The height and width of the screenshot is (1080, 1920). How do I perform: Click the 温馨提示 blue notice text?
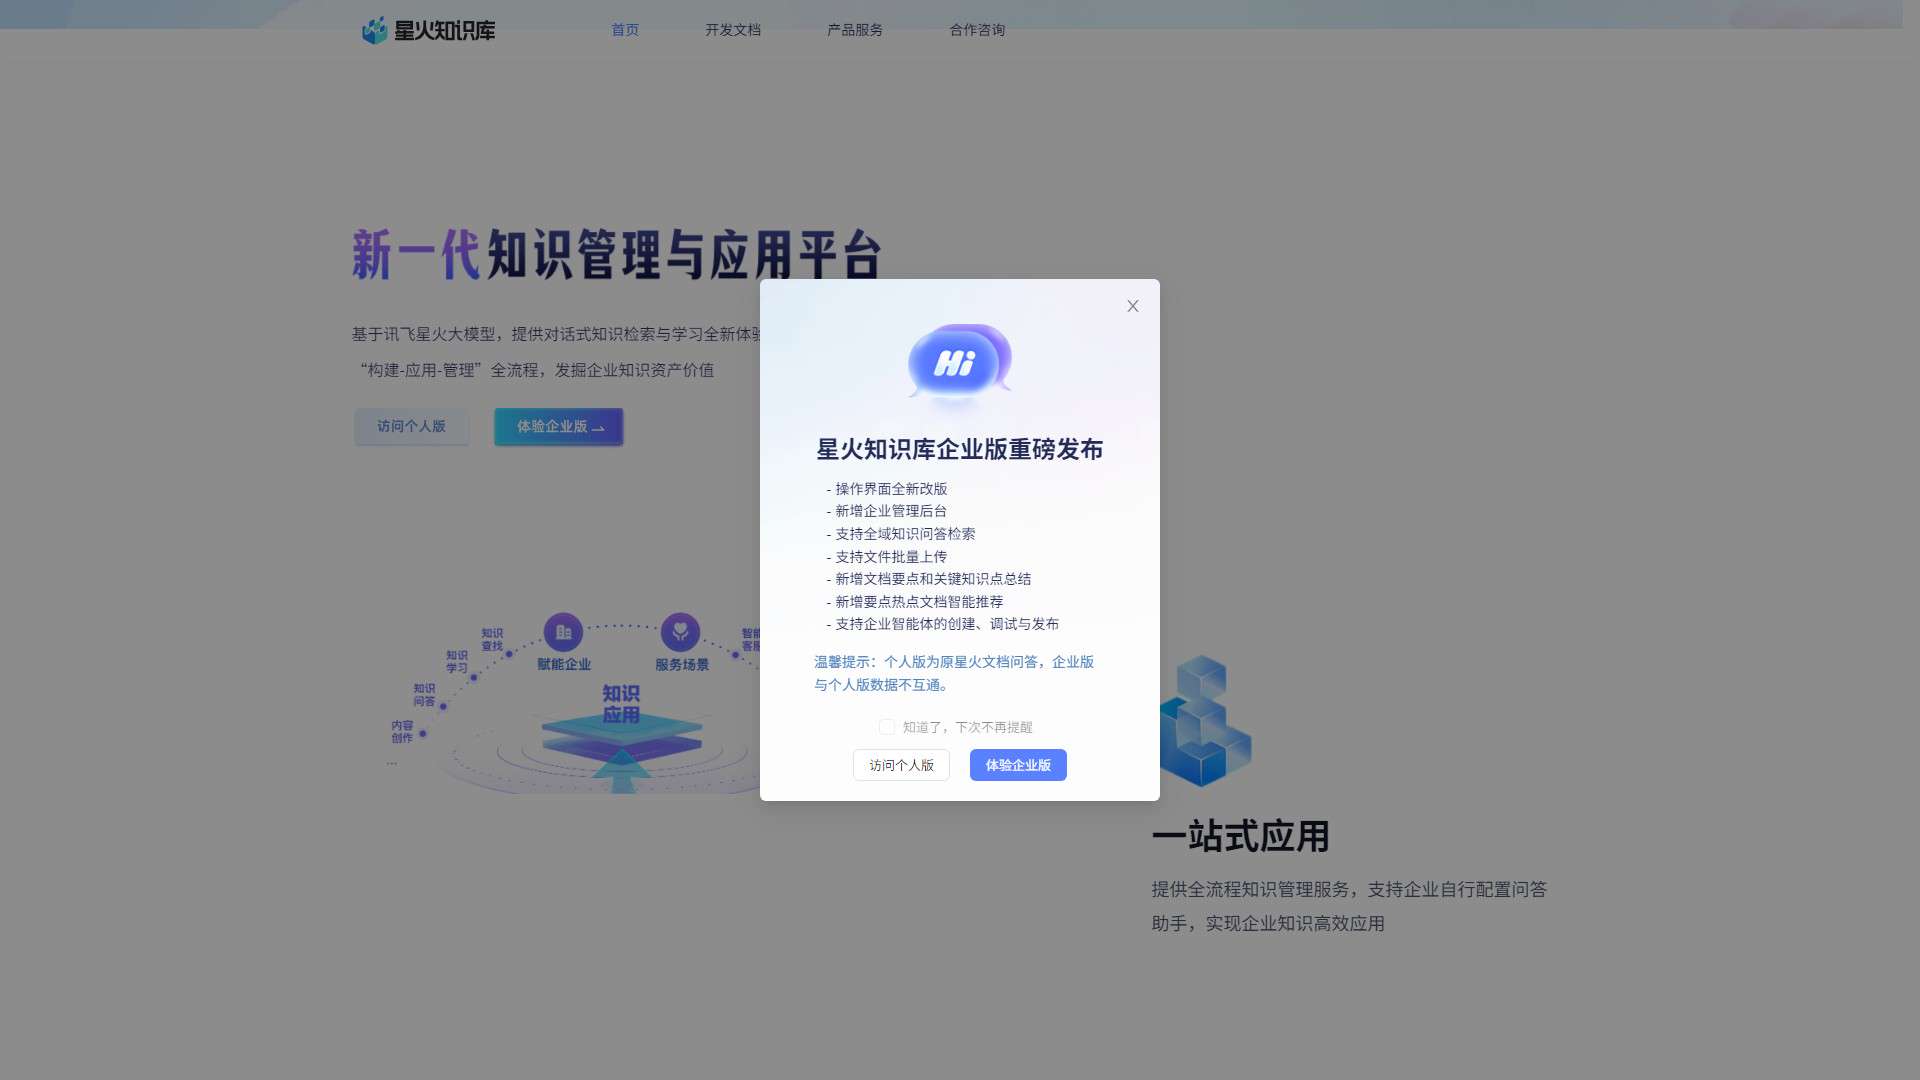[954, 673]
